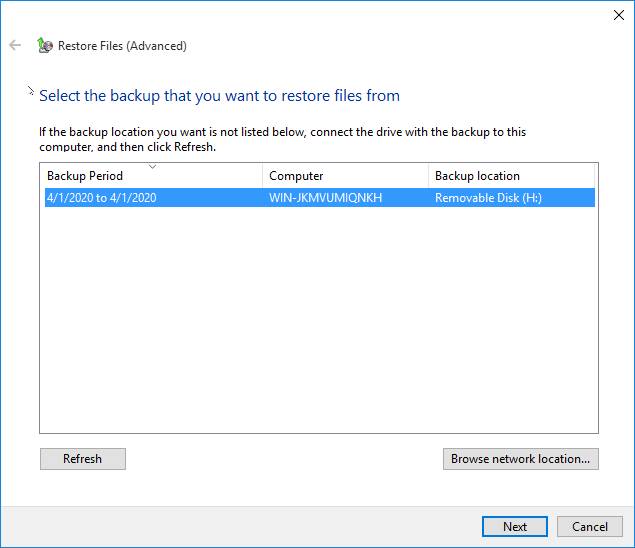Click the Computer column header
The width and height of the screenshot is (635, 548).
point(345,176)
